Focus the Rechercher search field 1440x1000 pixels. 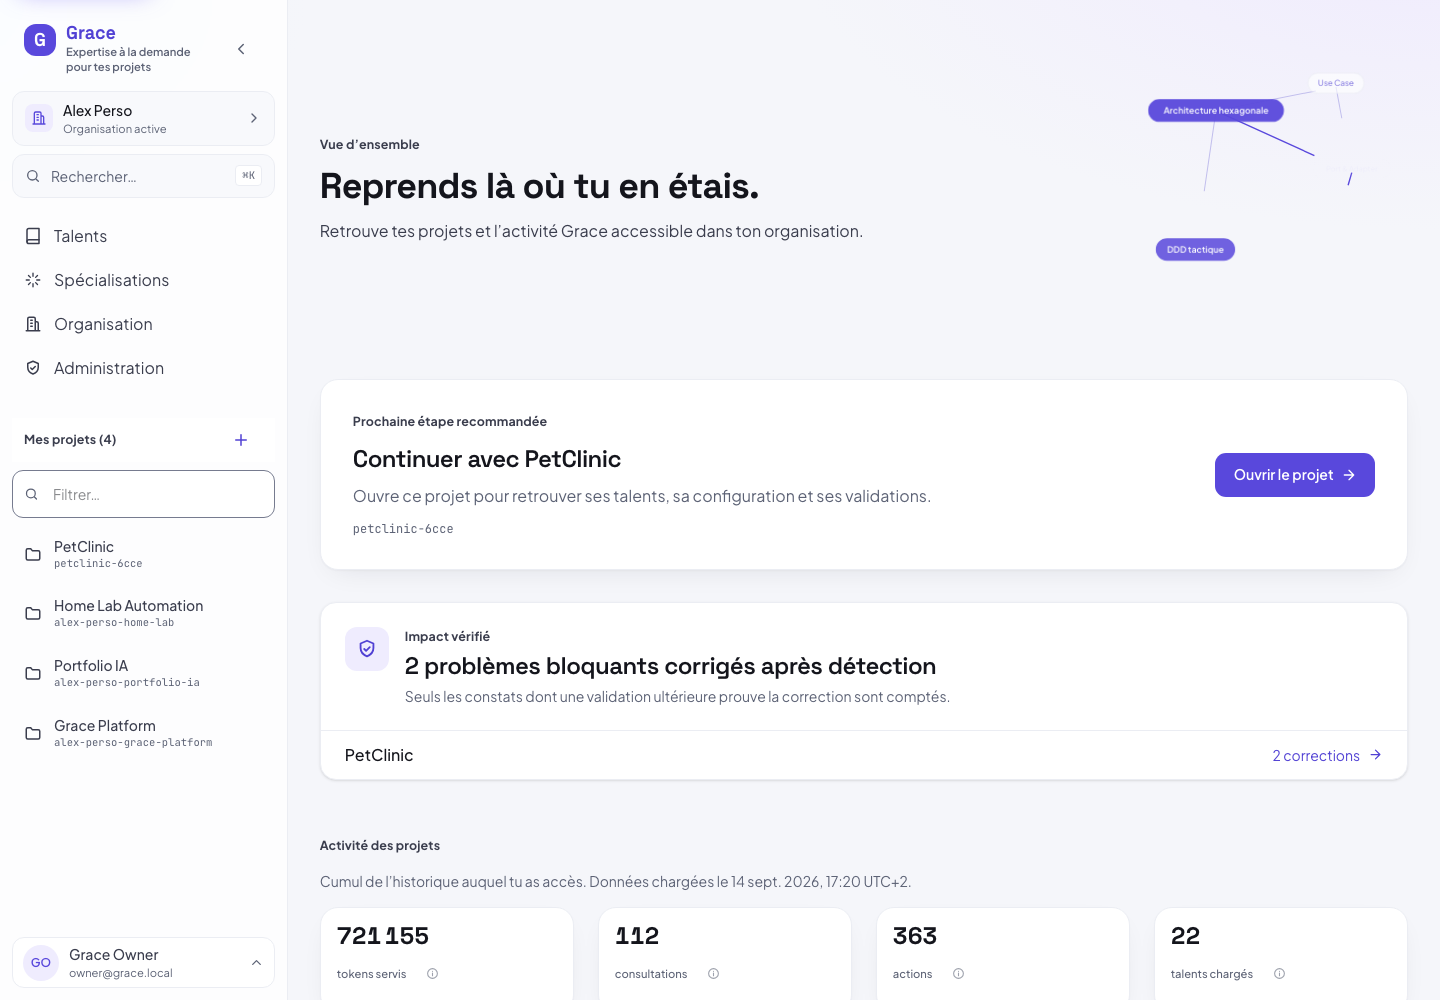pyautogui.click(x=143, y=176)
